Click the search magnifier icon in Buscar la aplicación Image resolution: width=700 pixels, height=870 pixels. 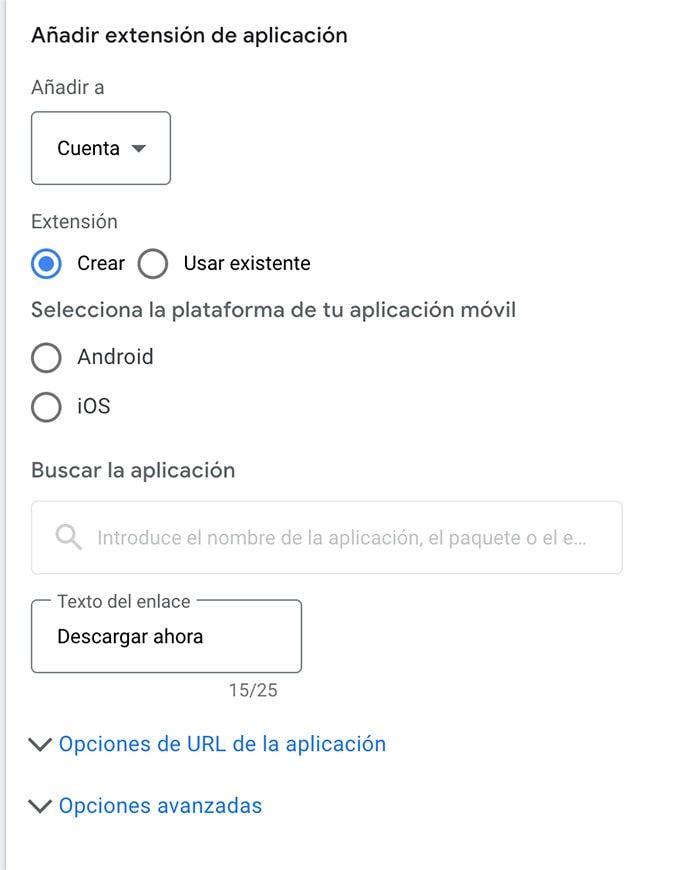click(x=67, y=537)
